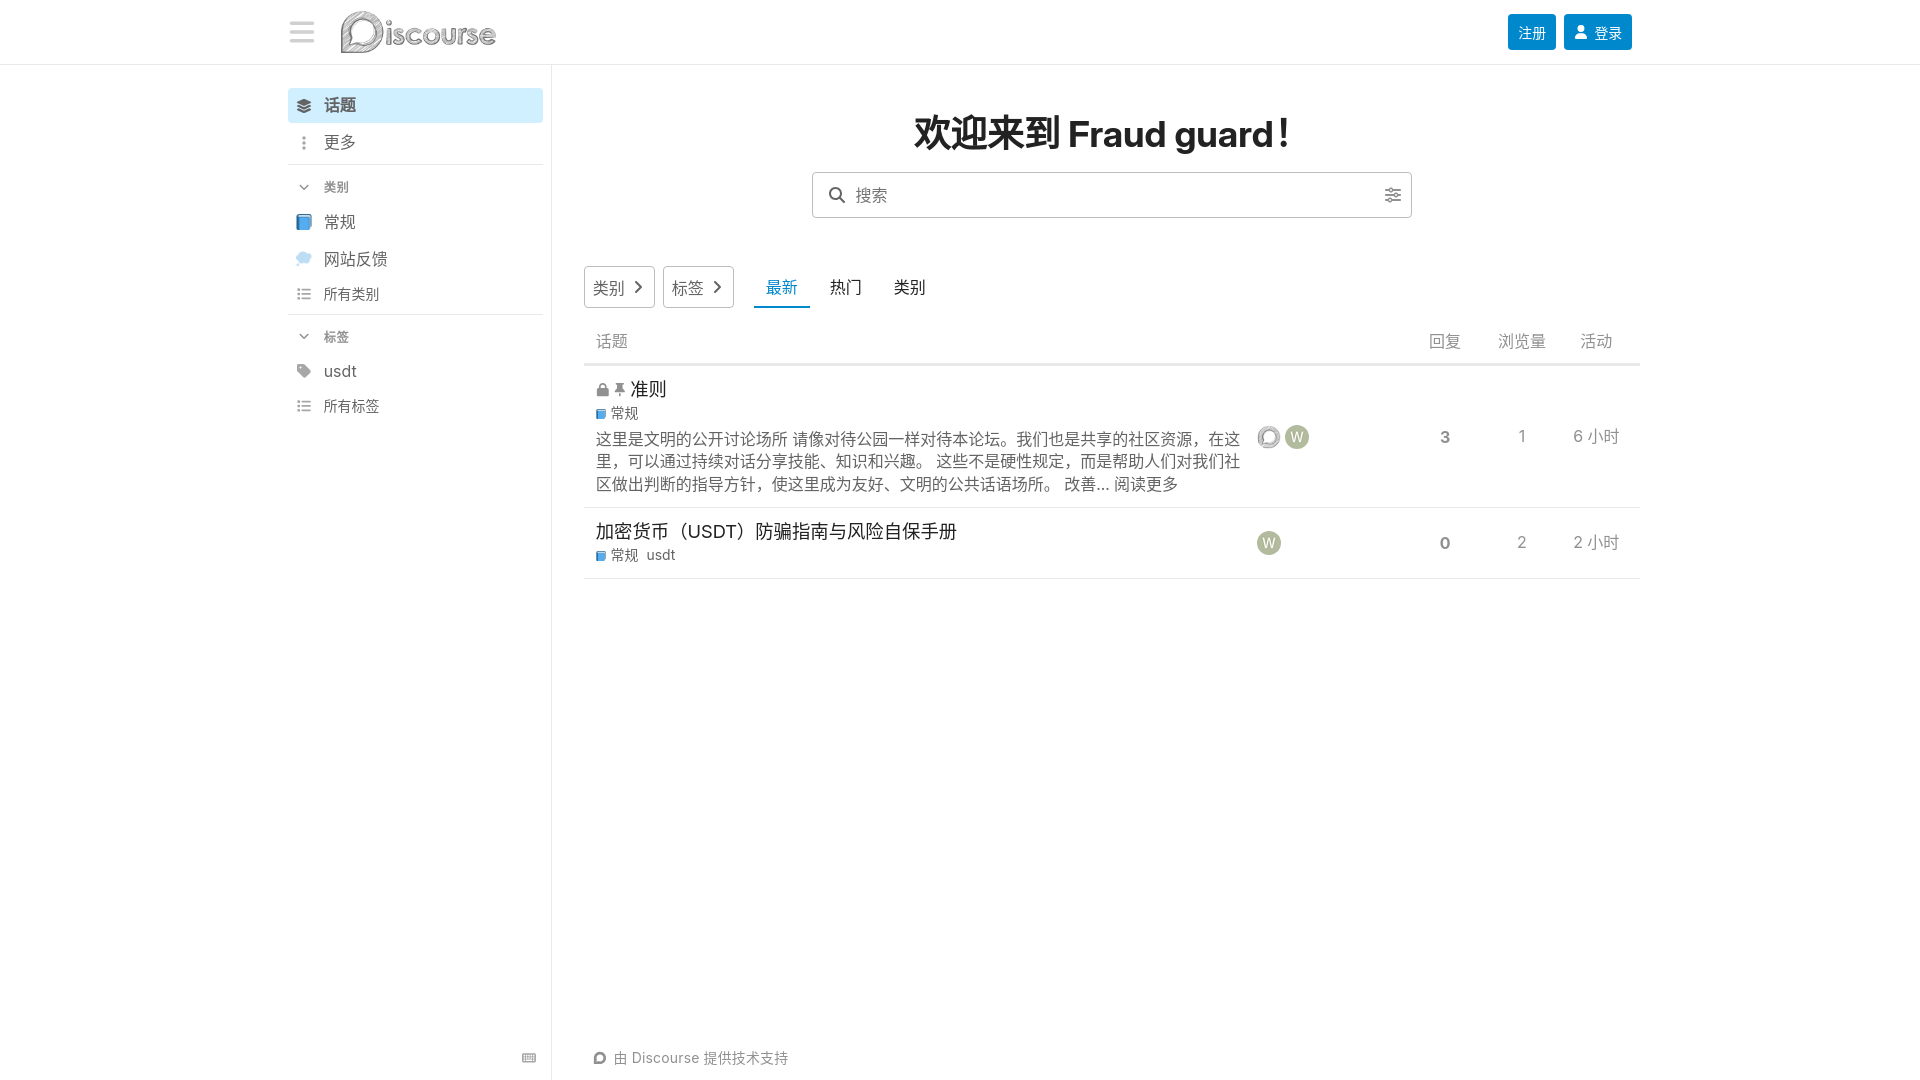Image resolution: width=1920 pixels, height=1080 pixels.
Task: Click the usdt tag under USDT topic
Action: coord(661,555)
